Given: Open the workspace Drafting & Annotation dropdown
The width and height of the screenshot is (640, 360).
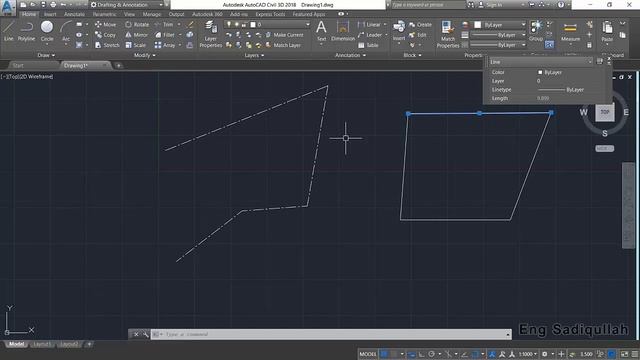Looking at the screenshot, I should [x=127, y=5].
